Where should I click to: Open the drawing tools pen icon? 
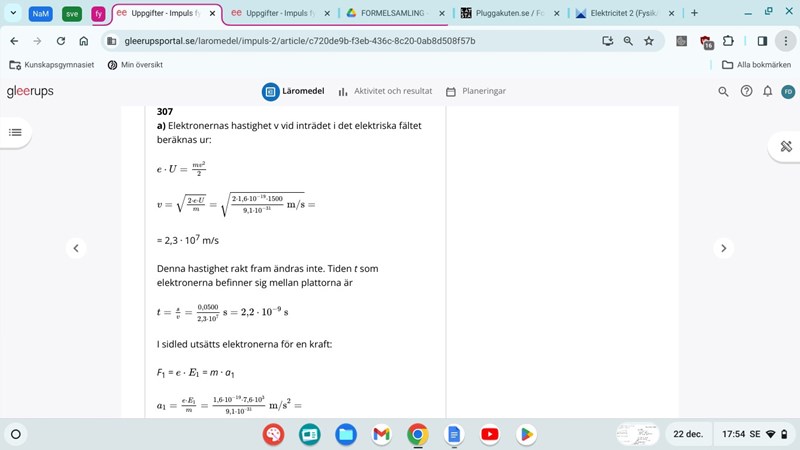(785, 146)
